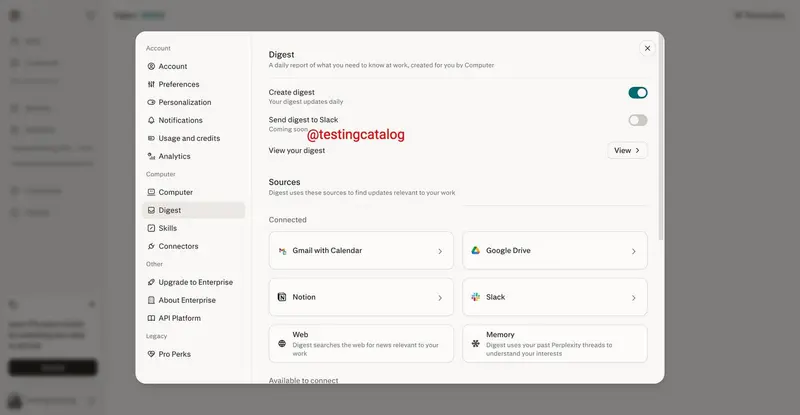Open the Account settings page

(193, 66)
